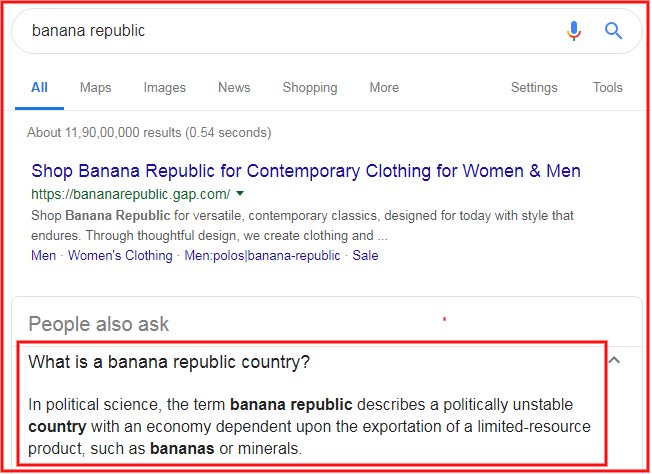This screenshot has width=652, height=474.
Task: Follow the Men sitelink
Action: (43, 255)
